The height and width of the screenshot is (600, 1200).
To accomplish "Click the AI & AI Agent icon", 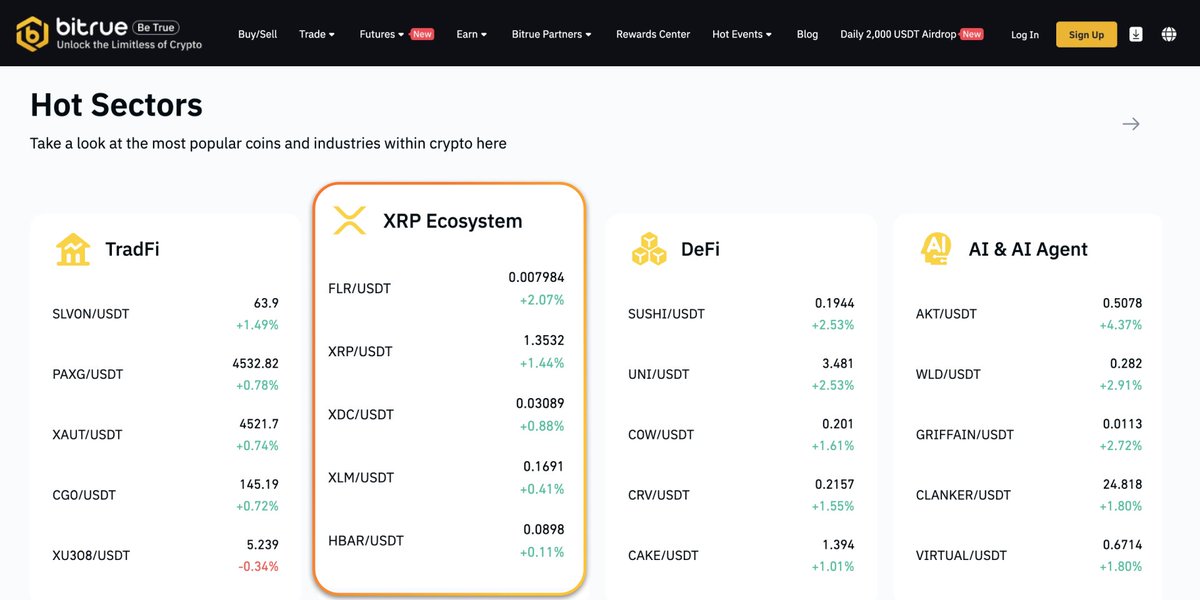I will point(936,249).
